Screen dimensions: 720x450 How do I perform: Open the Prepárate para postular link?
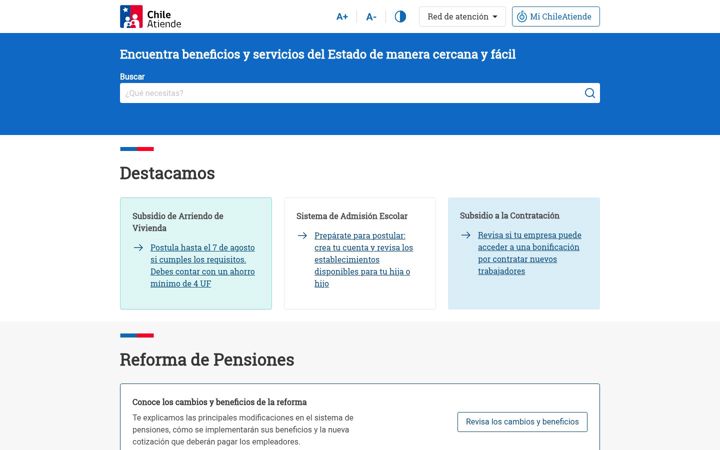(x=364, y=259)
